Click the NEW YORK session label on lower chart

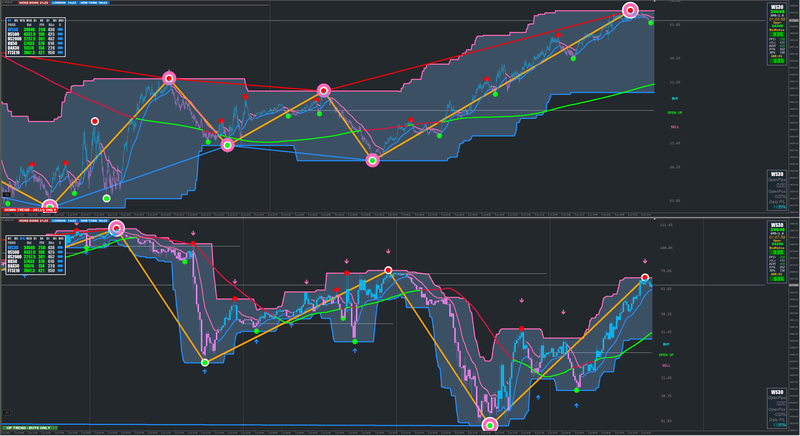click(x=94, y=221)
